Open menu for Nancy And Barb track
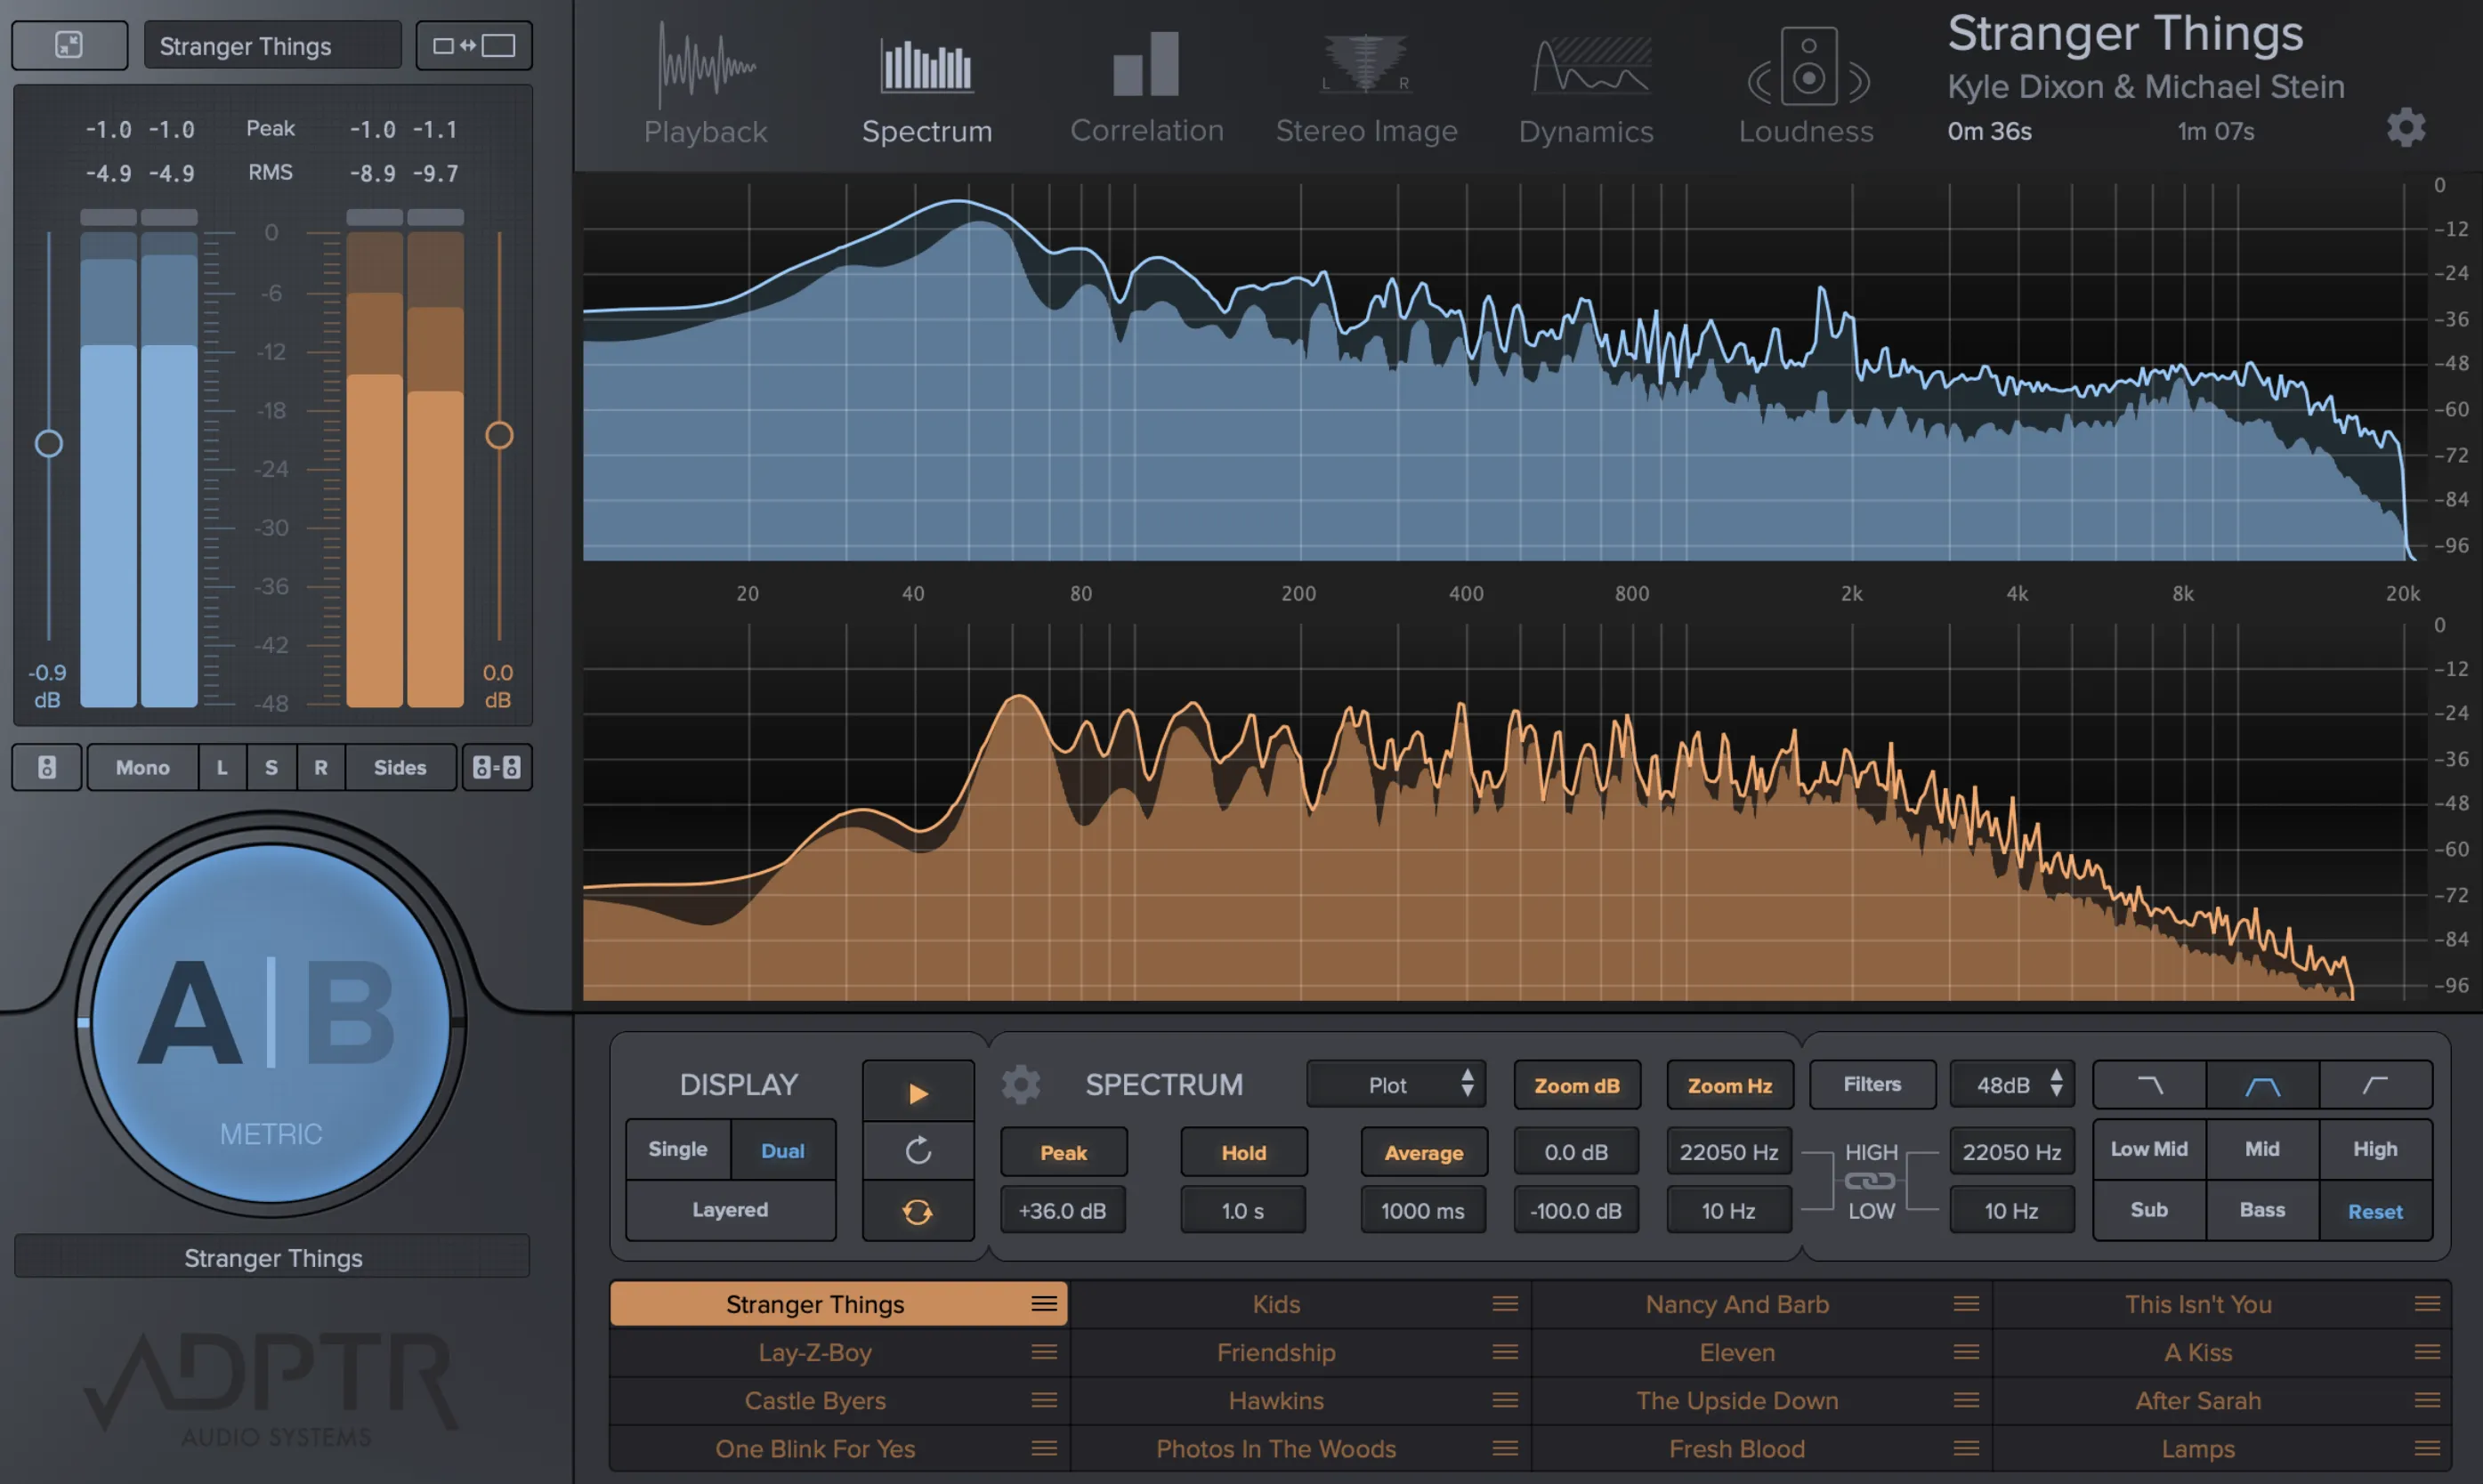Image resolution: width=2483 pixels, height=1484 pixels. coord(1966,1304)
